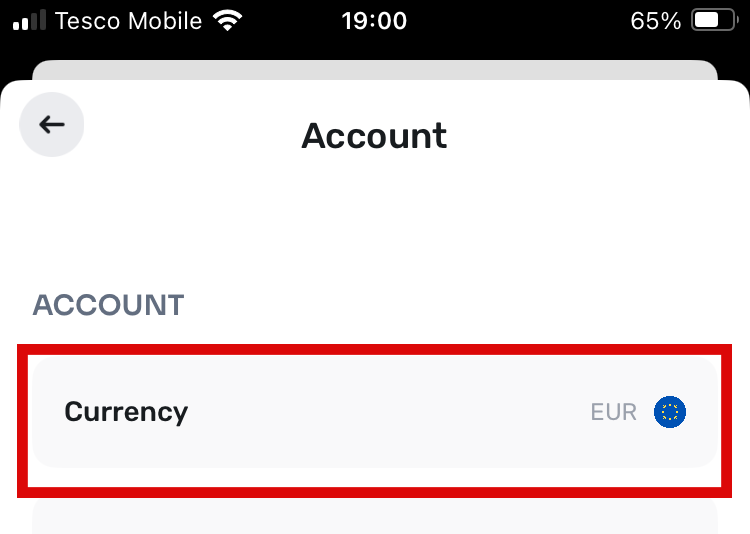Tap the gray card behind the Account sheet
Image resolution: width=750 pixels, height=534 pixels.
375,69
